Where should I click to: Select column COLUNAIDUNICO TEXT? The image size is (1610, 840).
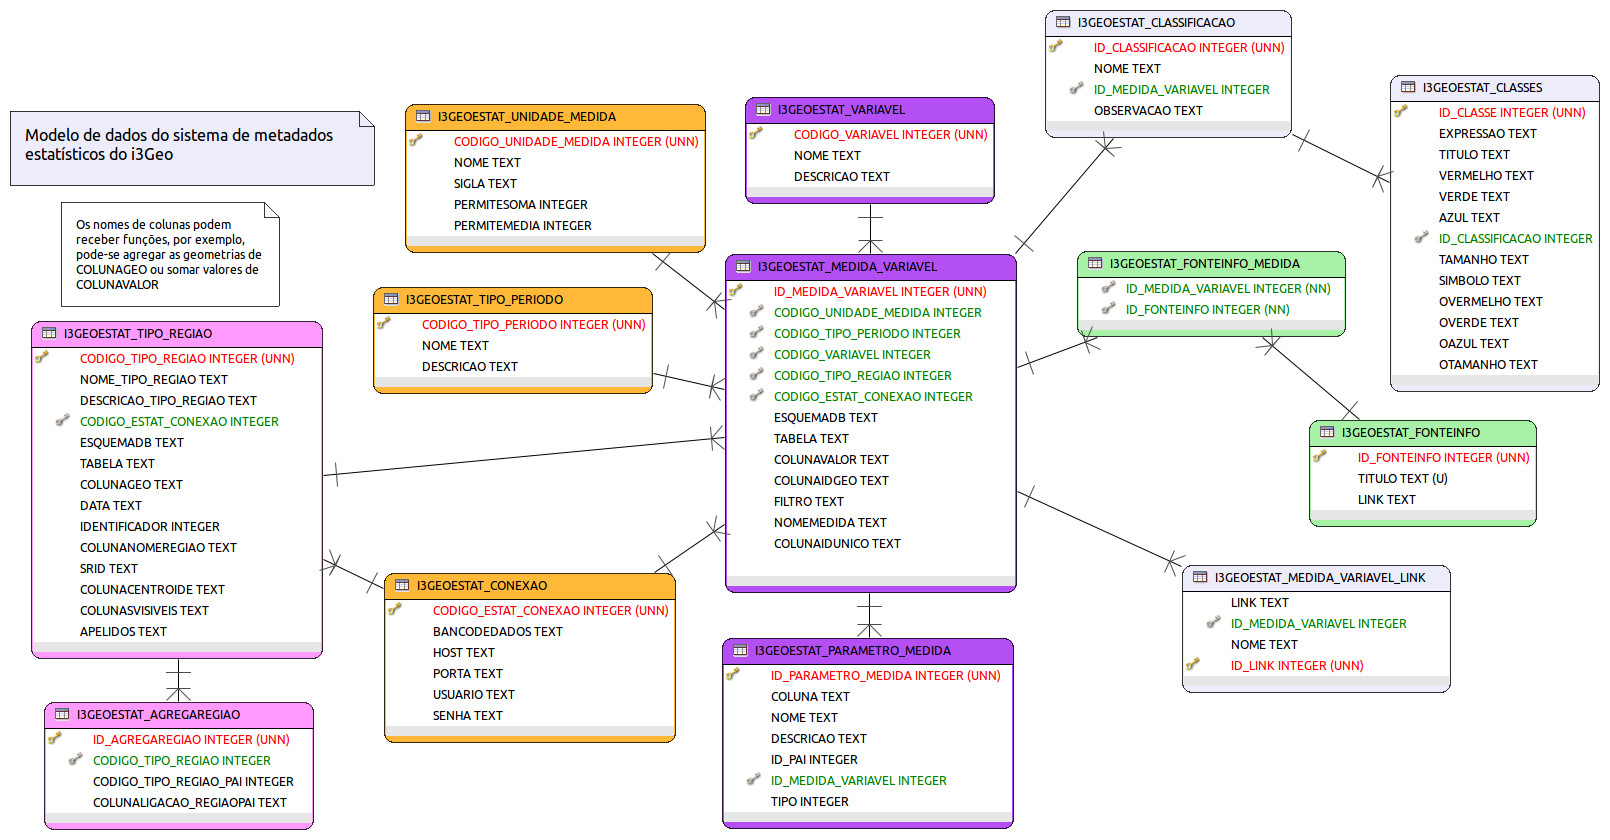click(837, 544)
